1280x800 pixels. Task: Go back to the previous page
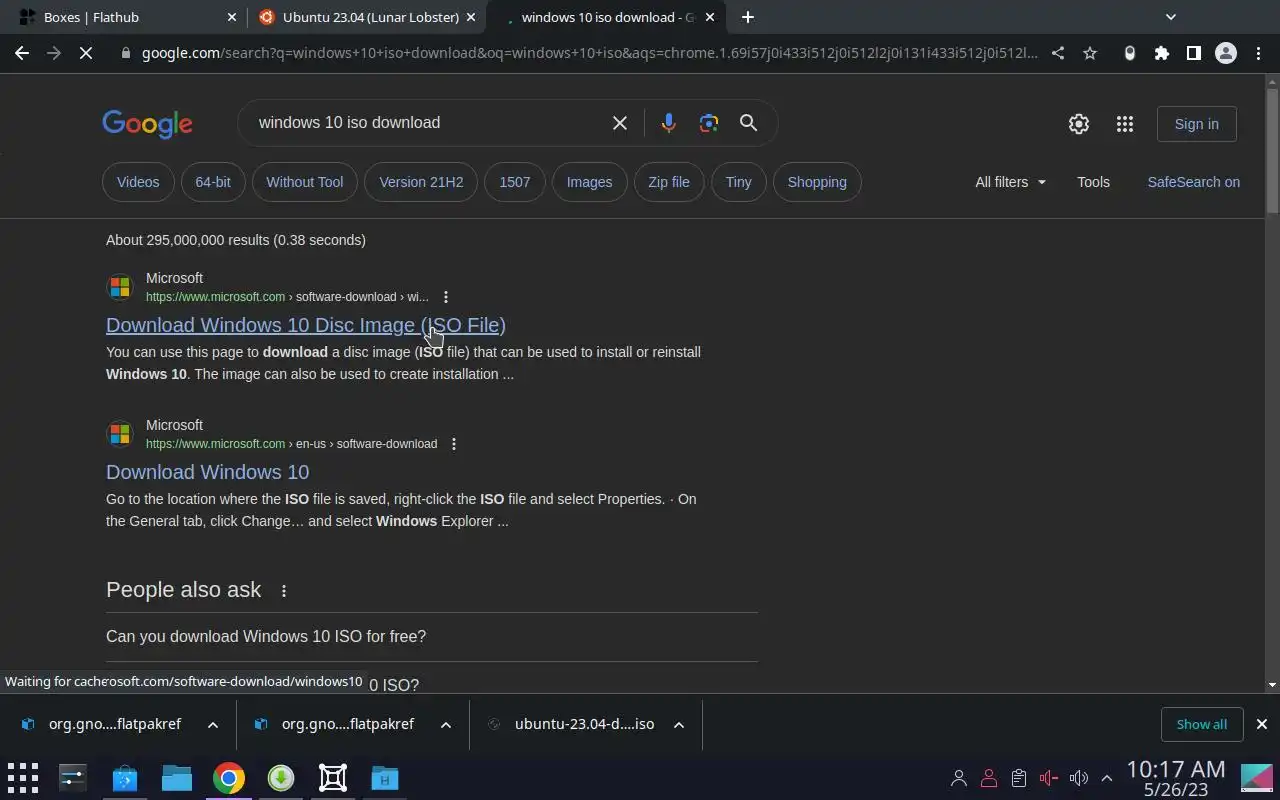[22, 53]
